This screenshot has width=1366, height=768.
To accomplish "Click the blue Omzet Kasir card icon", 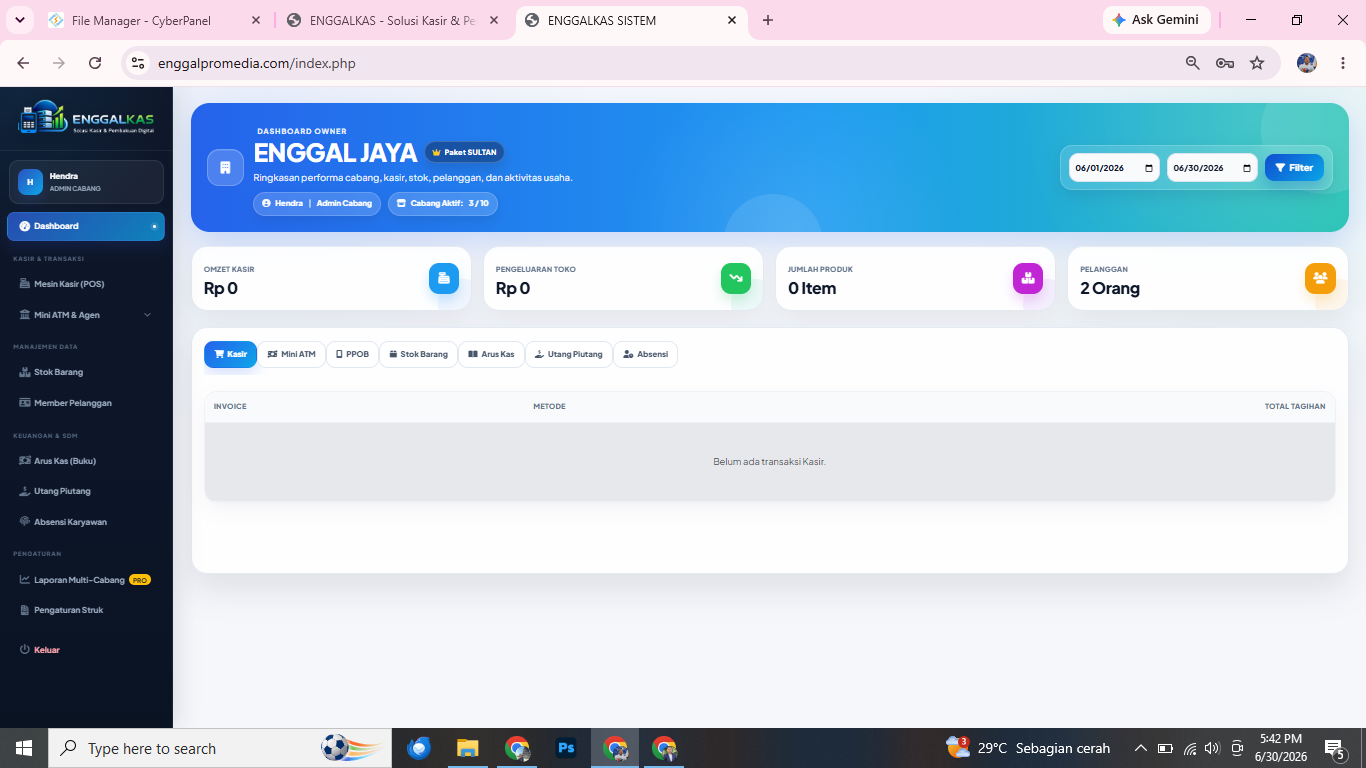I will coord(444,278).
